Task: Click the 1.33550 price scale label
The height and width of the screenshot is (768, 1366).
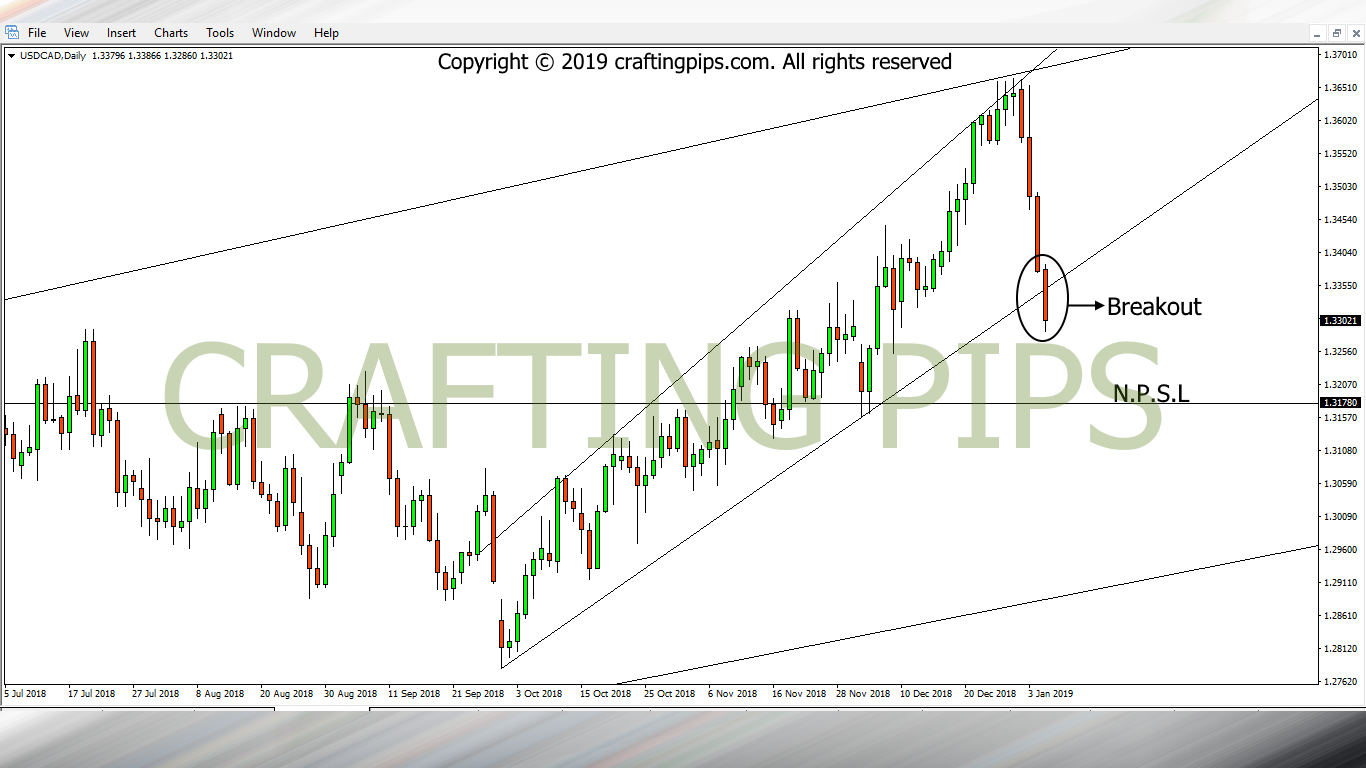Action: [x=1338, y=286]
